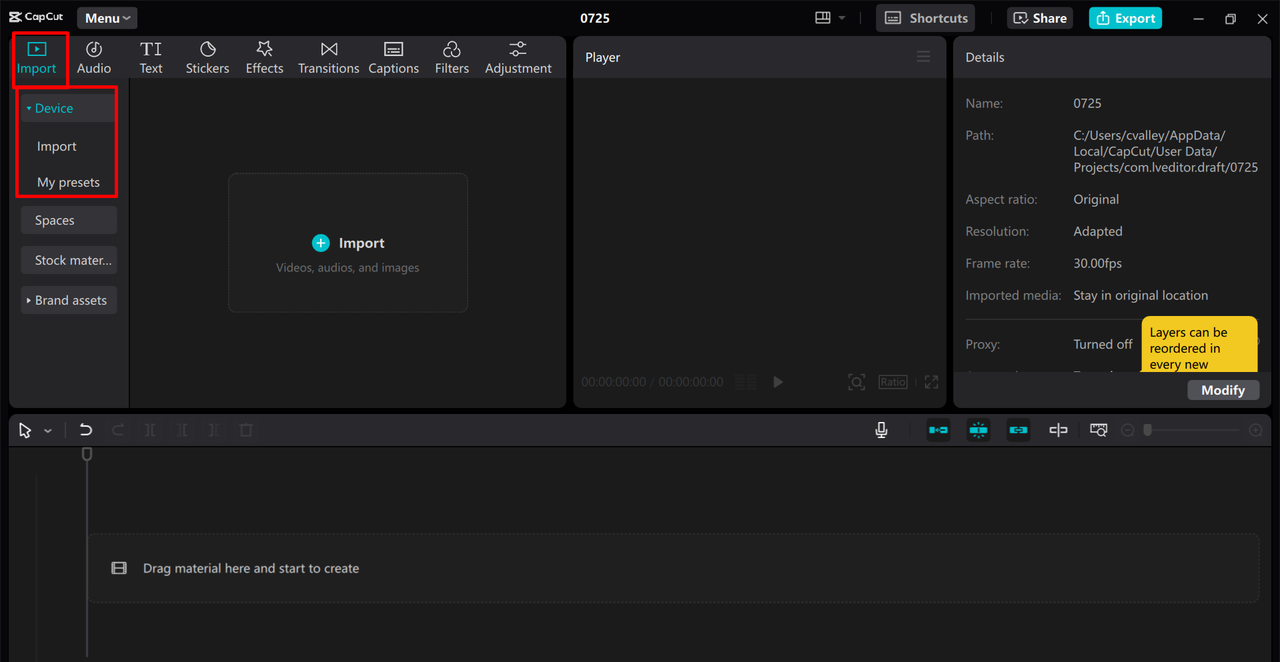This screenshot has width=1280, height=662.
Task: Open the Ratio selector in Player
Action: 893,382
